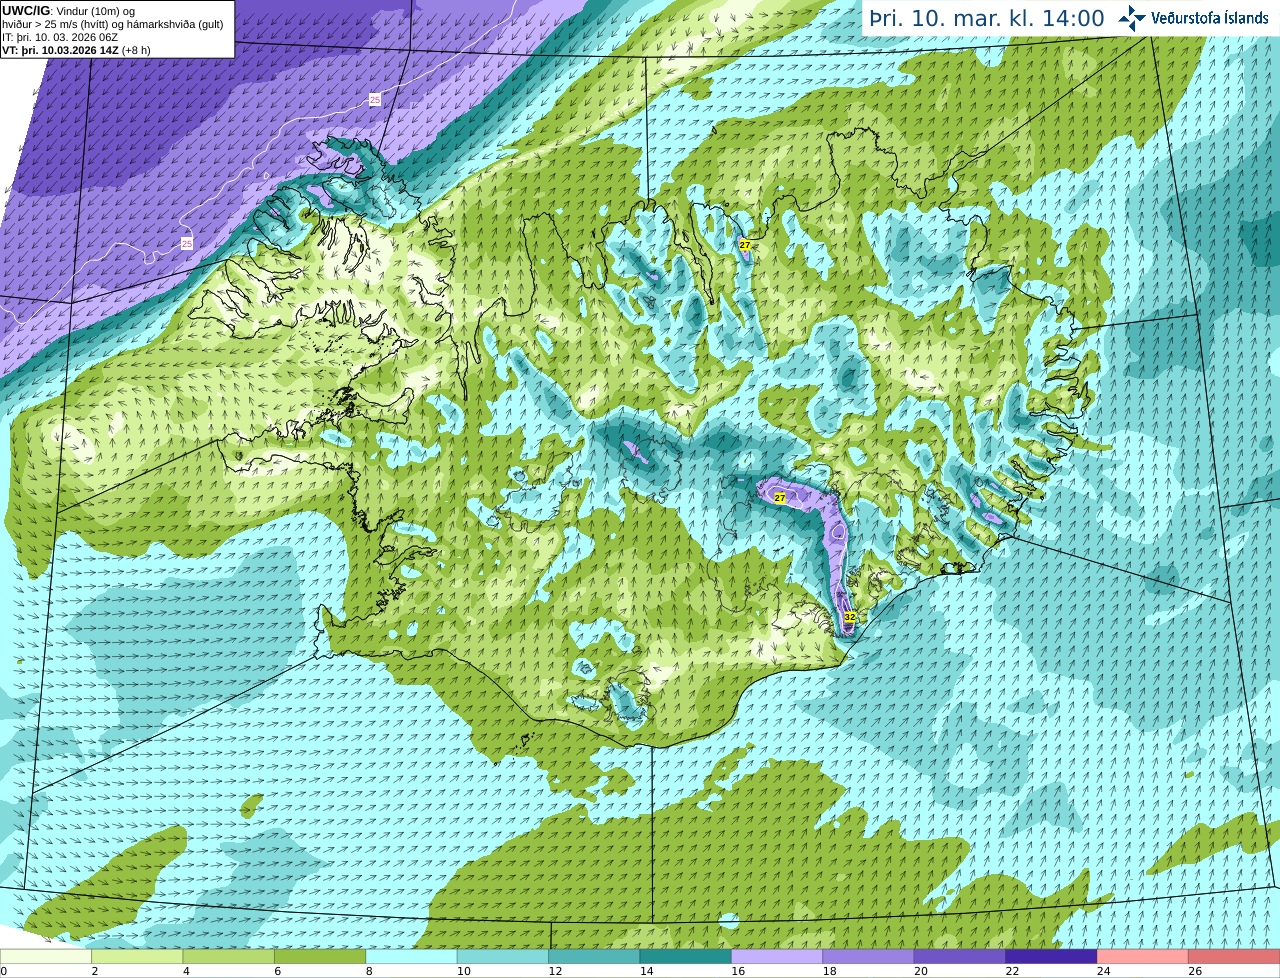Screen dimensions: 1280x978
Task: Click the Veðurstofa Íslands logo symbol
Action: (1132, 18)
